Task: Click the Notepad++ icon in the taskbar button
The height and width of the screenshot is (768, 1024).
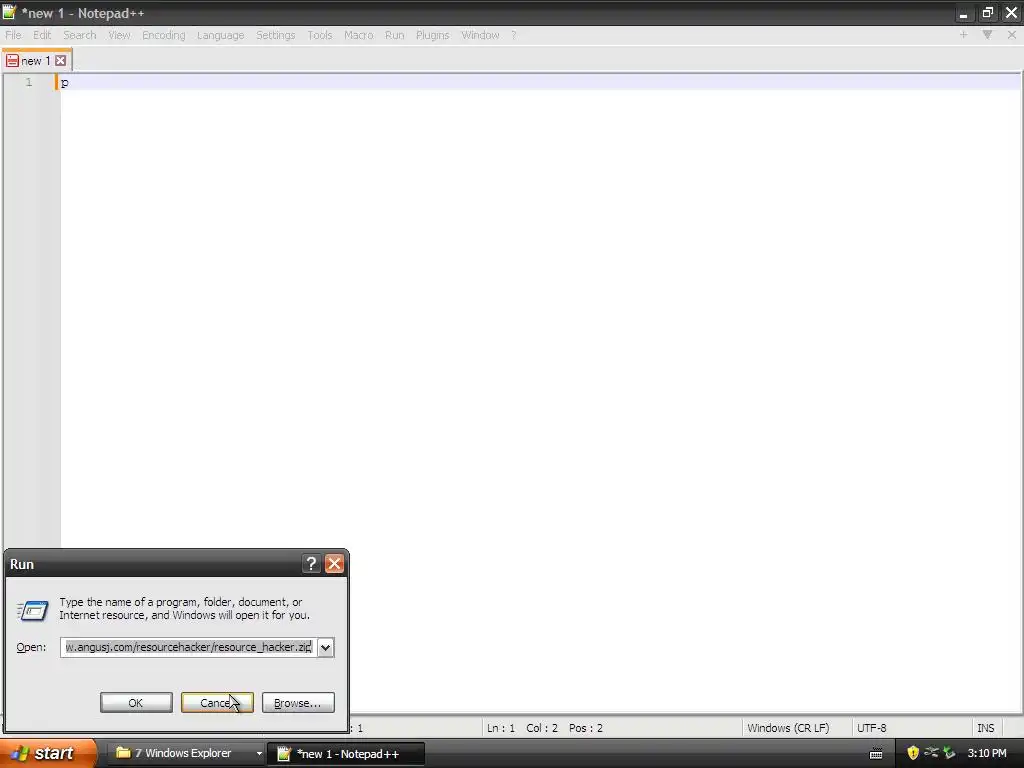Action: (283, 754)
